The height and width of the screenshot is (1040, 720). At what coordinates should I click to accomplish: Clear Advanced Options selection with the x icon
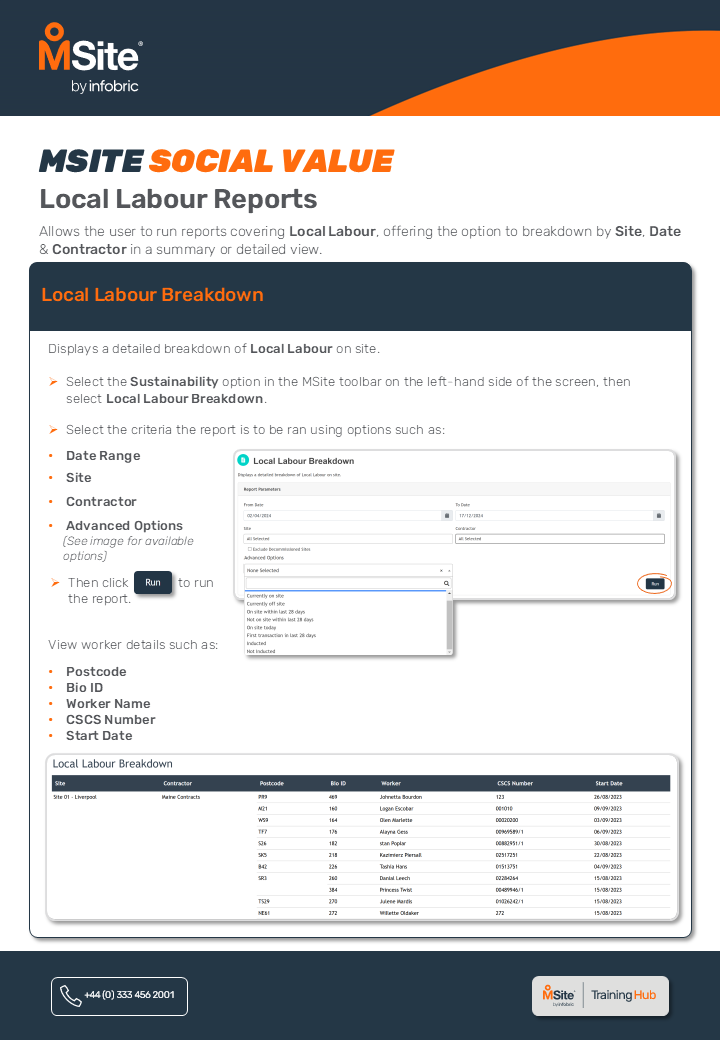click(x=441, y=570)
